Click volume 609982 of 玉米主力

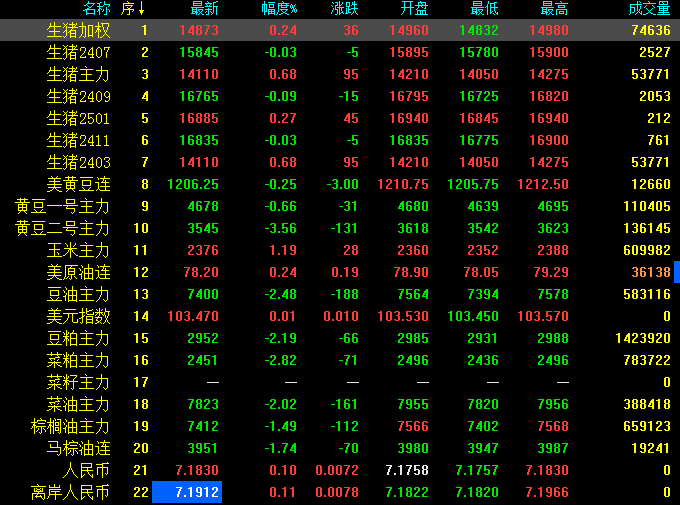[647, 250]
